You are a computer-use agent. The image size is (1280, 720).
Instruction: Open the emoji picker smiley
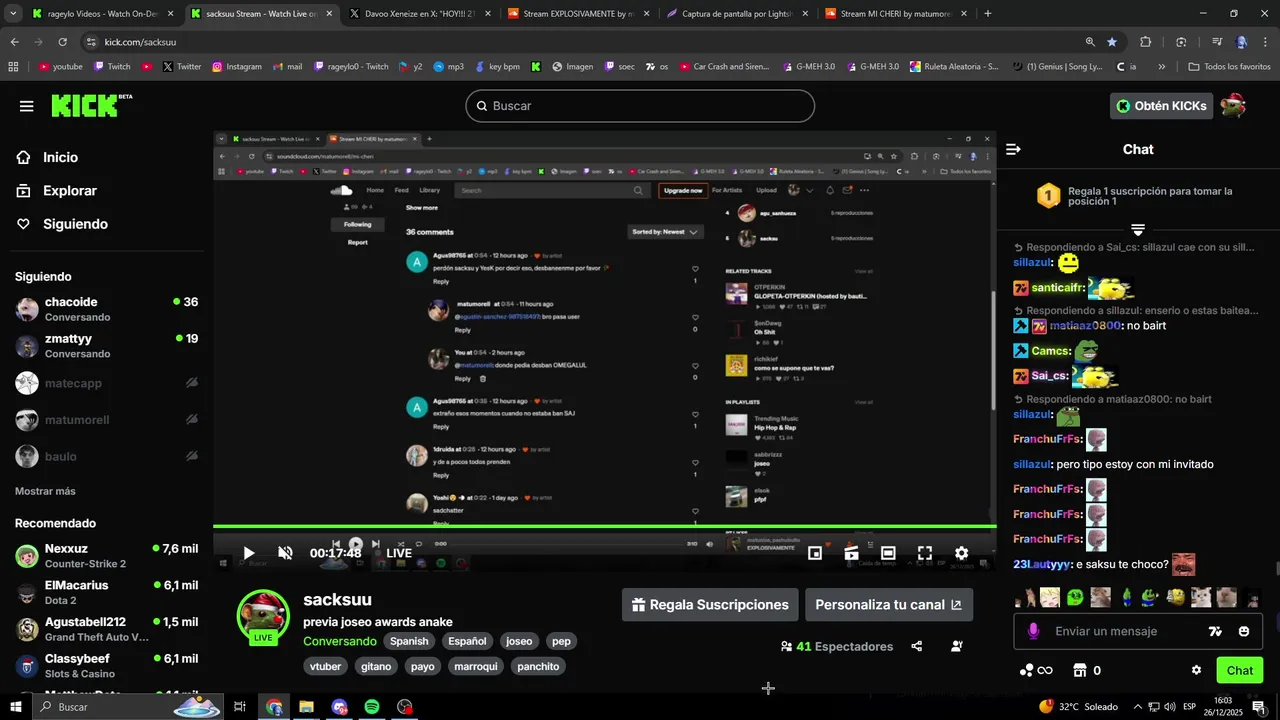(x=1244, y=631)
